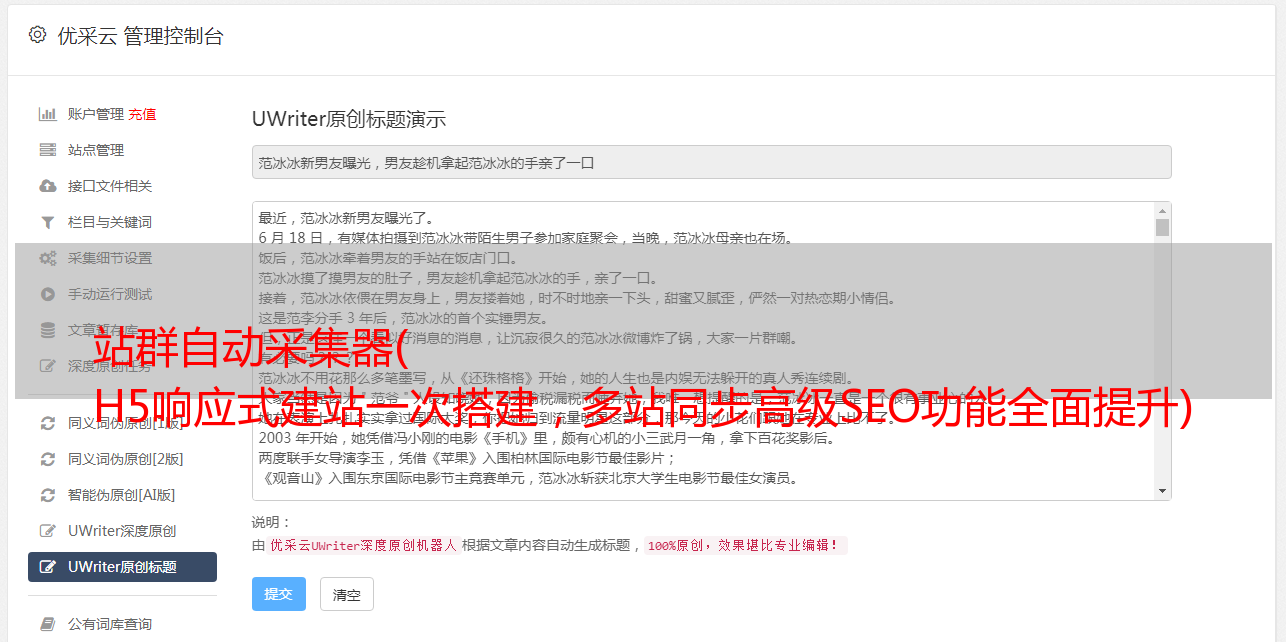The image size is (1286, 642).
Task: Click the 100%原创，效果堪比专业编辑！ text
Action: pyautogui.click(x=746, y=546)
